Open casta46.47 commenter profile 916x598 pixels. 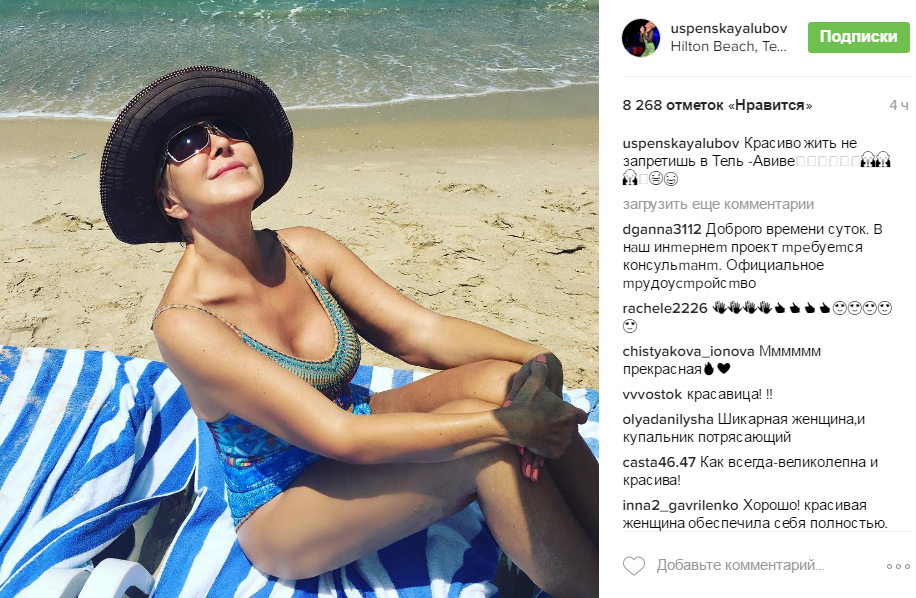[659, 463]
